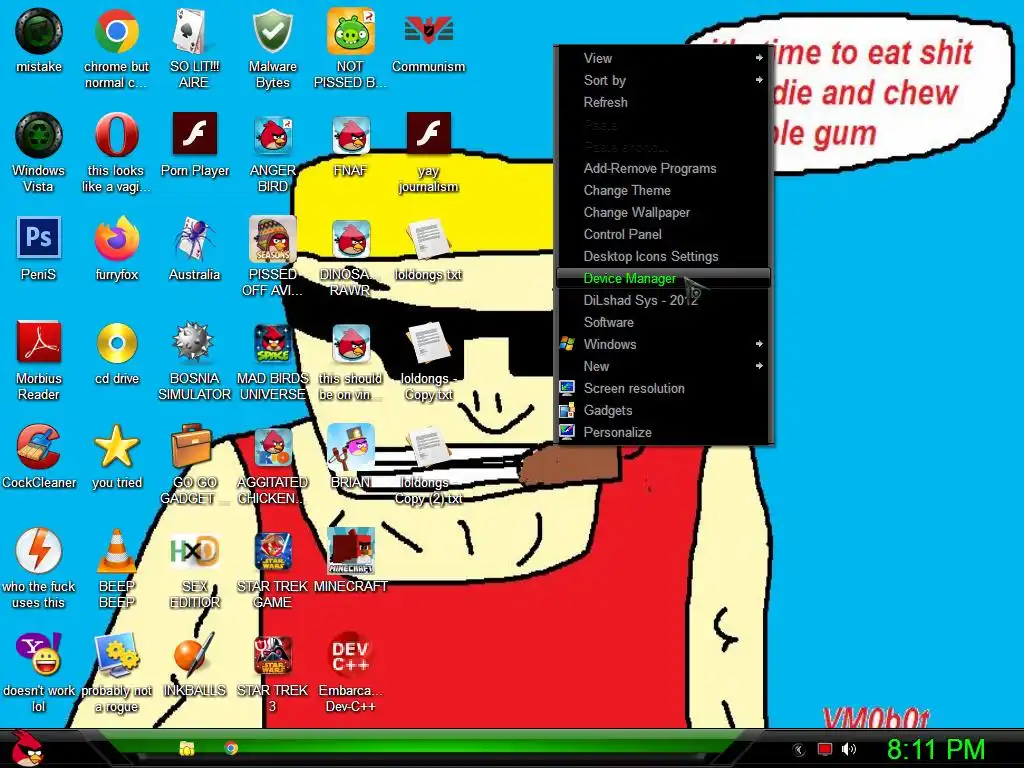This screenshot has width=1024, height=768.
Task: Open the FNAF angry bird icon
Action: (351, 135)
